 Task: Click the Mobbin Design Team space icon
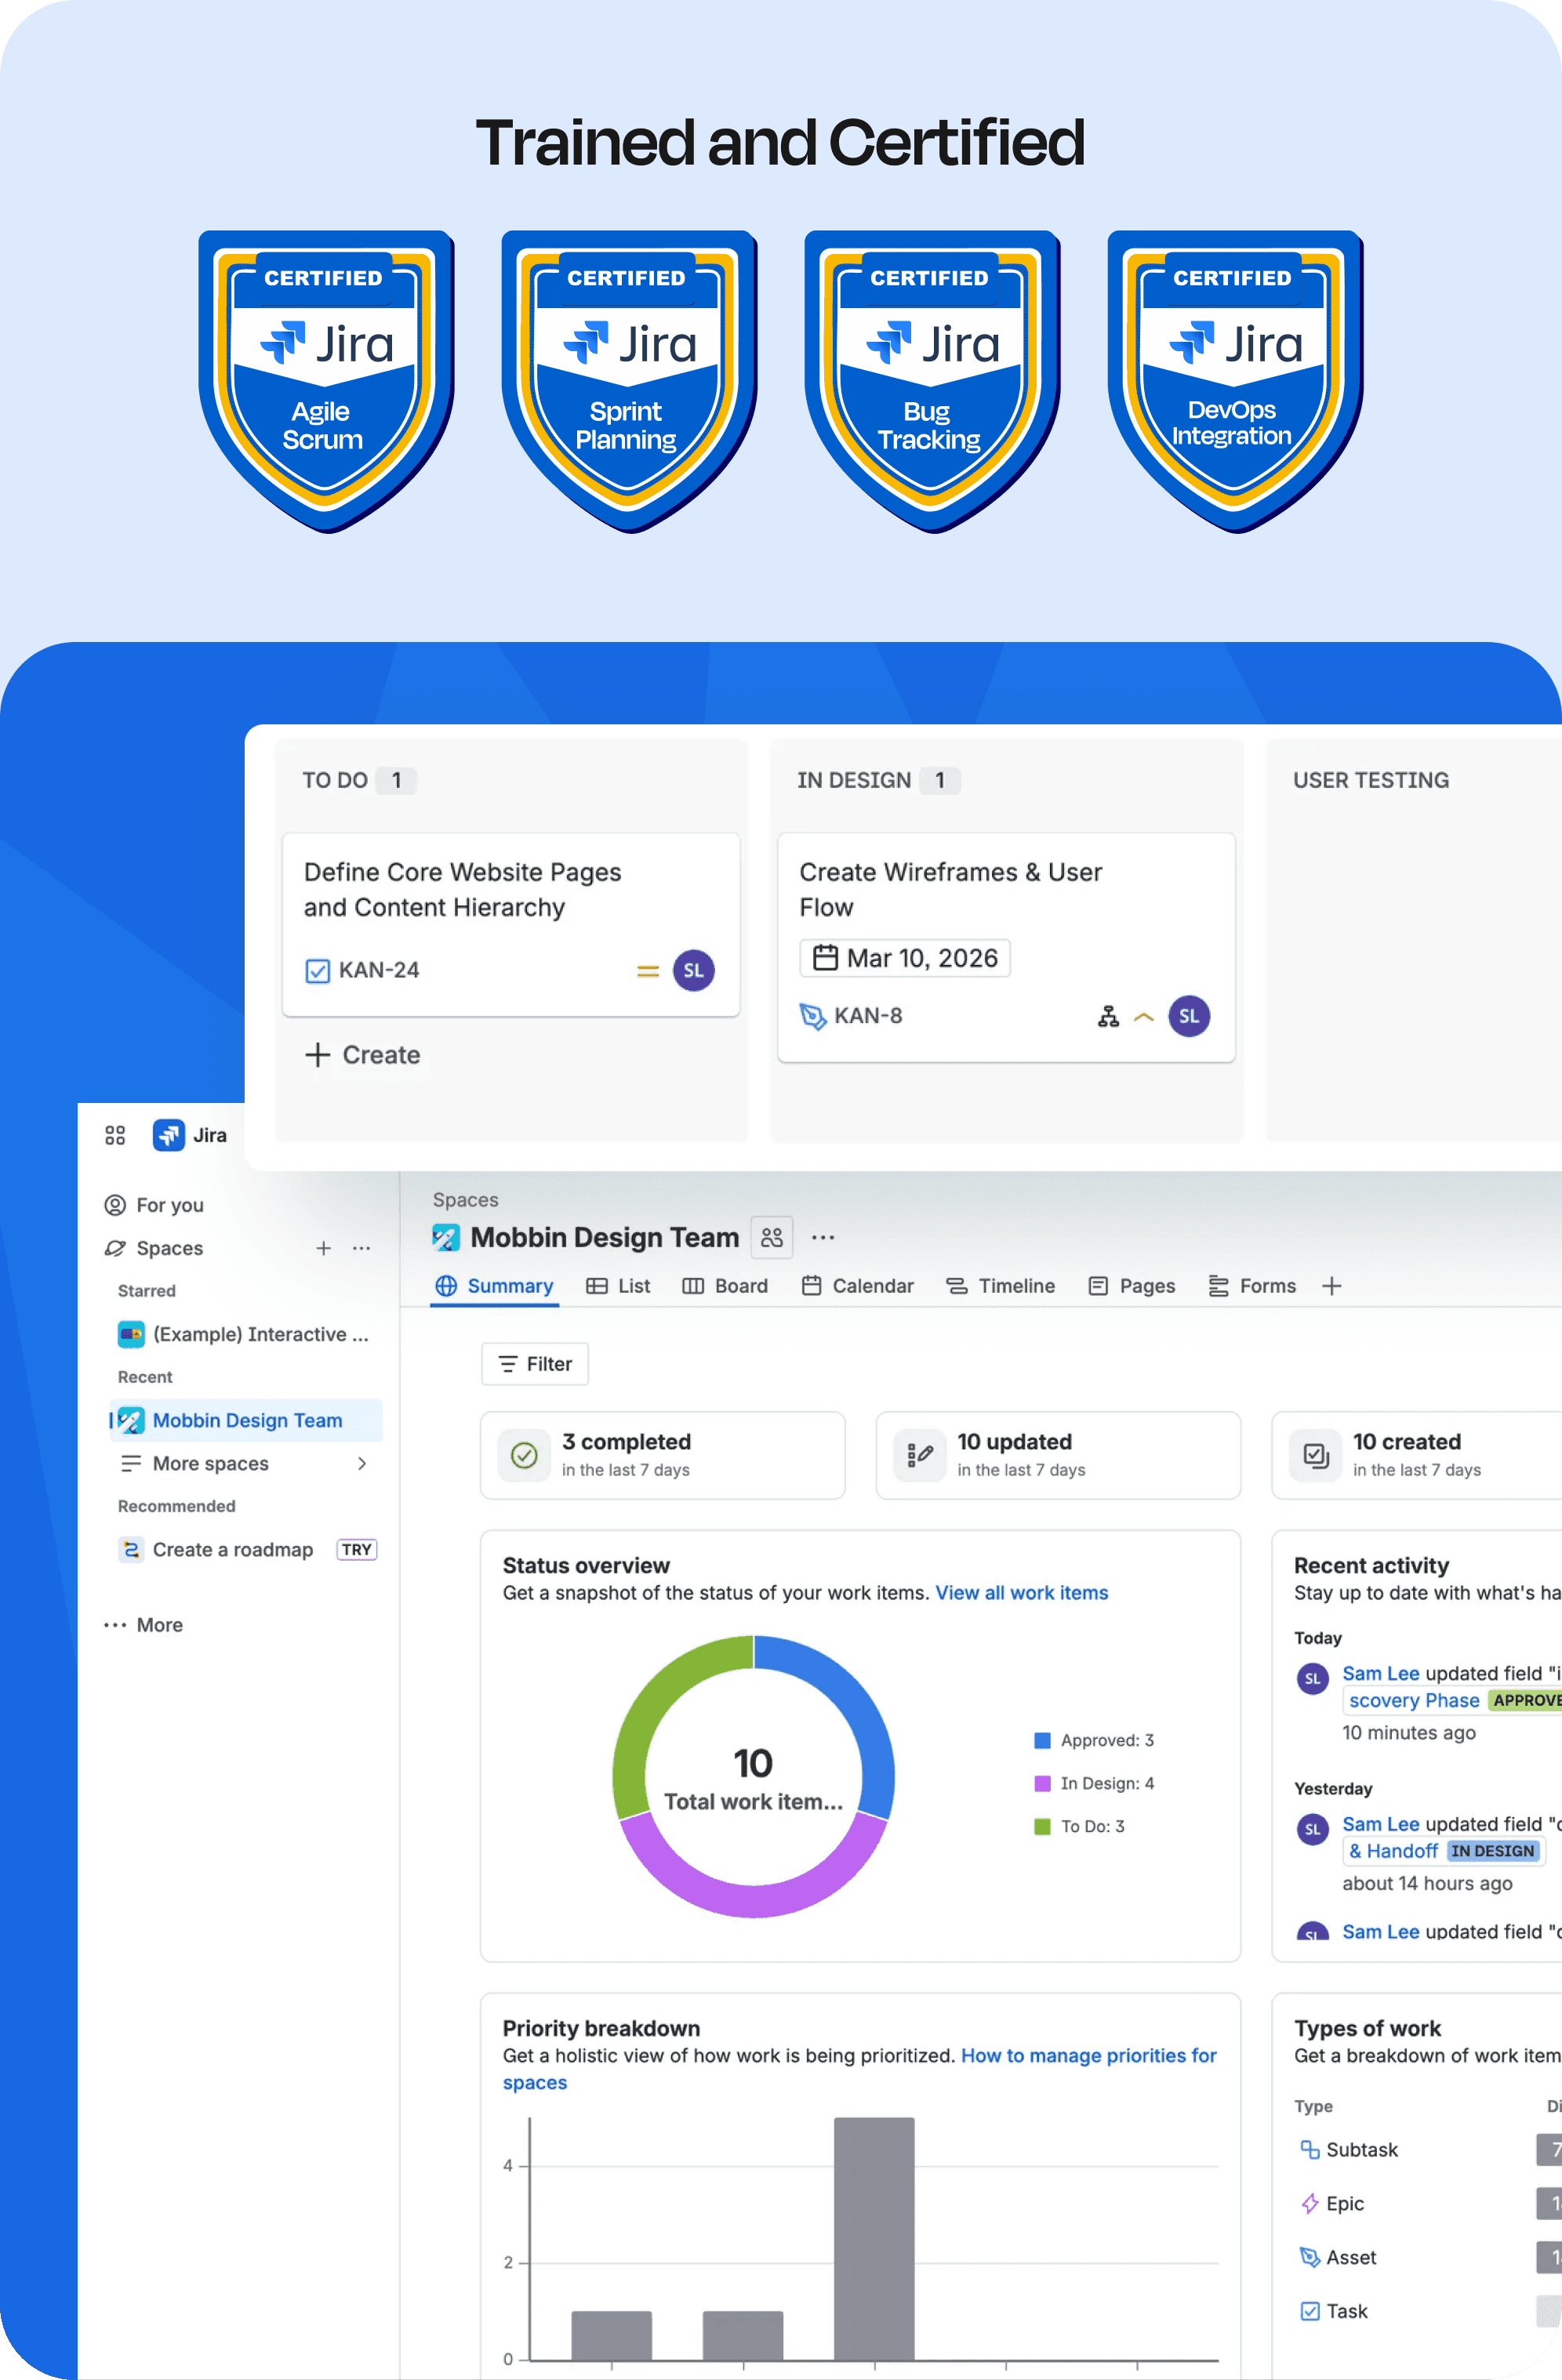pyautogui.click(x=446, y=1237)
